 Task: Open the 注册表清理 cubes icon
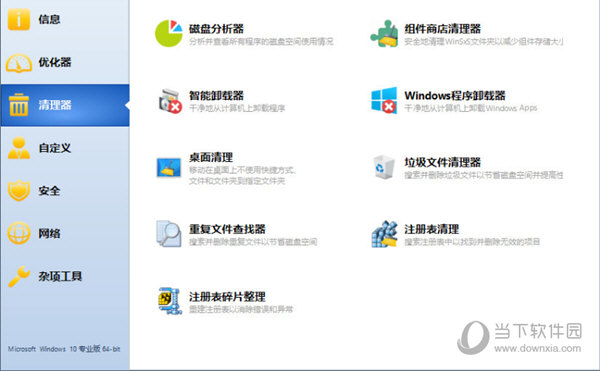pyautogui.click(x=384, y=234)
